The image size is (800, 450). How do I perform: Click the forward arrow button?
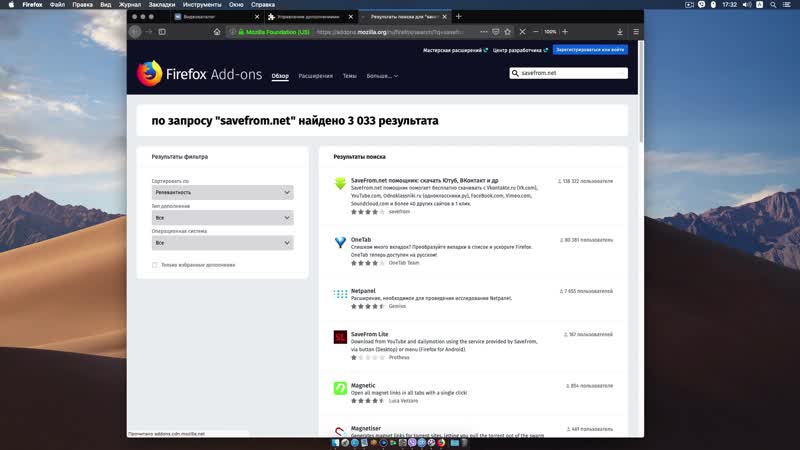[149, 32]
